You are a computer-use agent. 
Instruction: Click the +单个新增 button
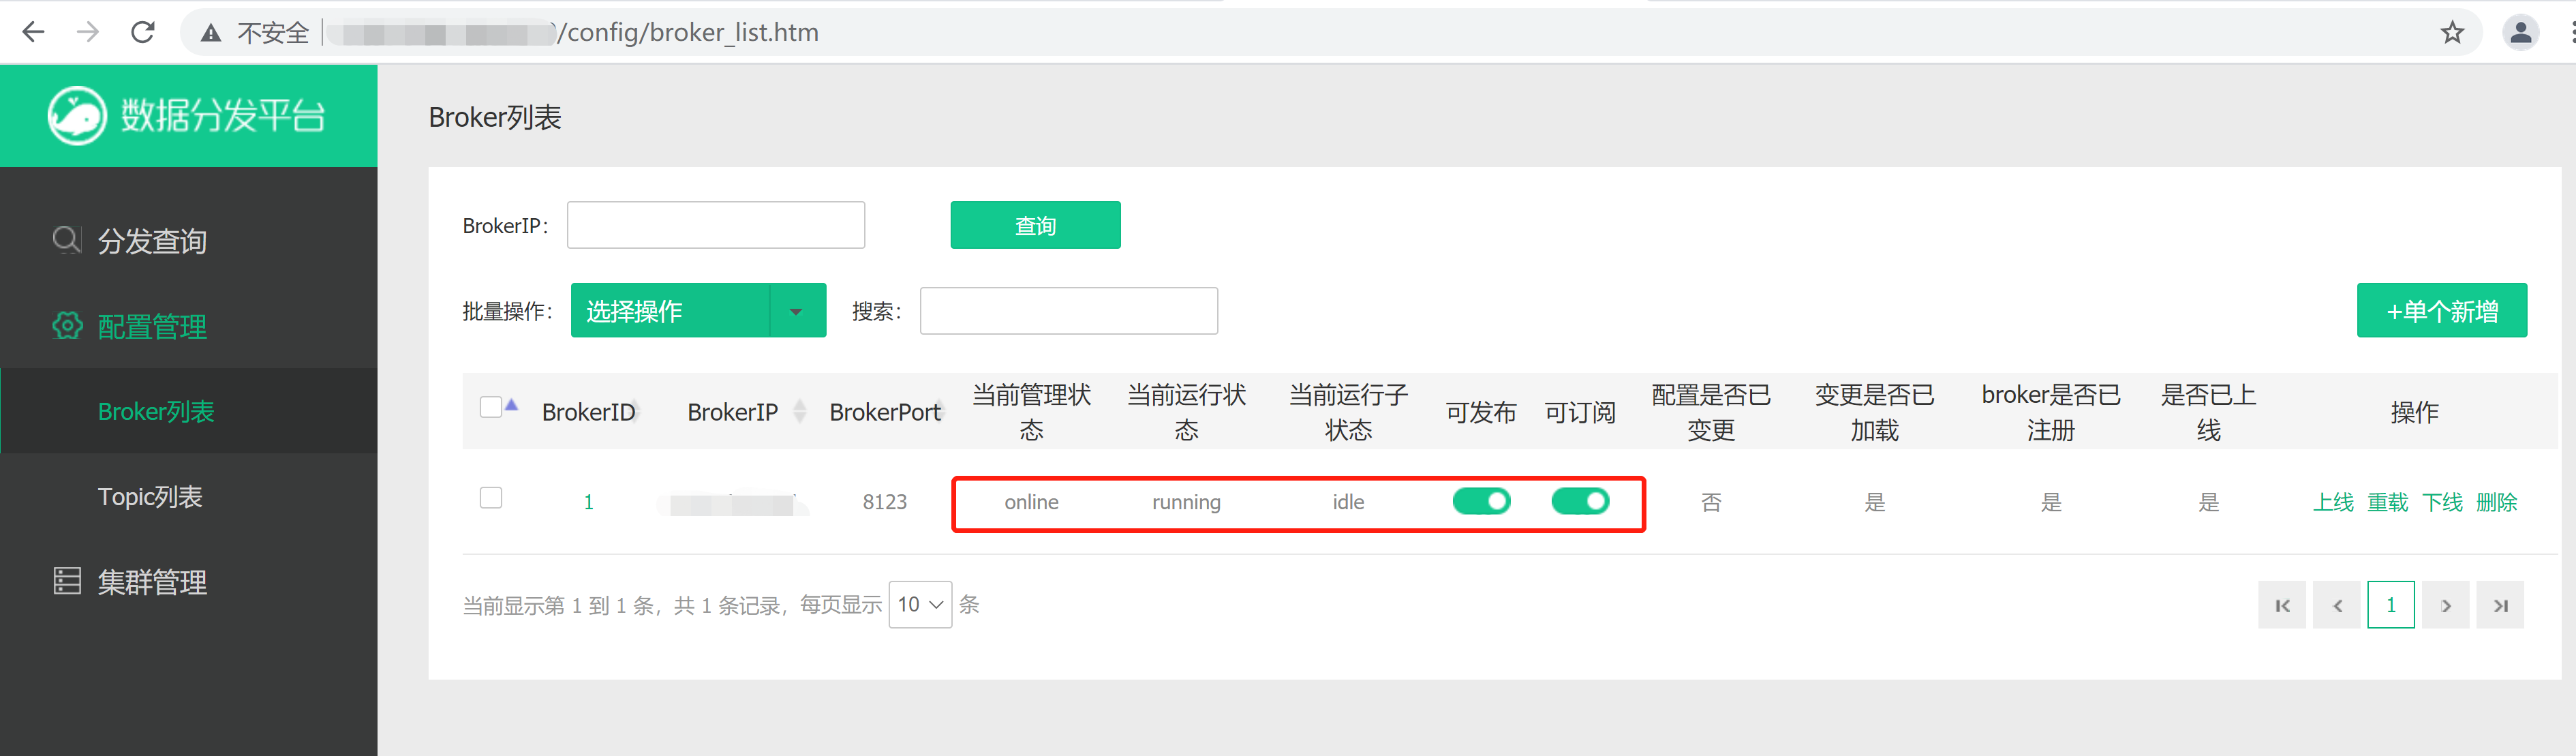(x=2441, y=310)
